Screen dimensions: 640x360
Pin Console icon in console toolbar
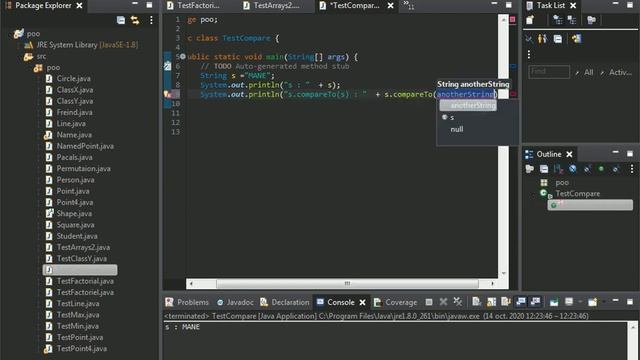click(x=554, y=302)
